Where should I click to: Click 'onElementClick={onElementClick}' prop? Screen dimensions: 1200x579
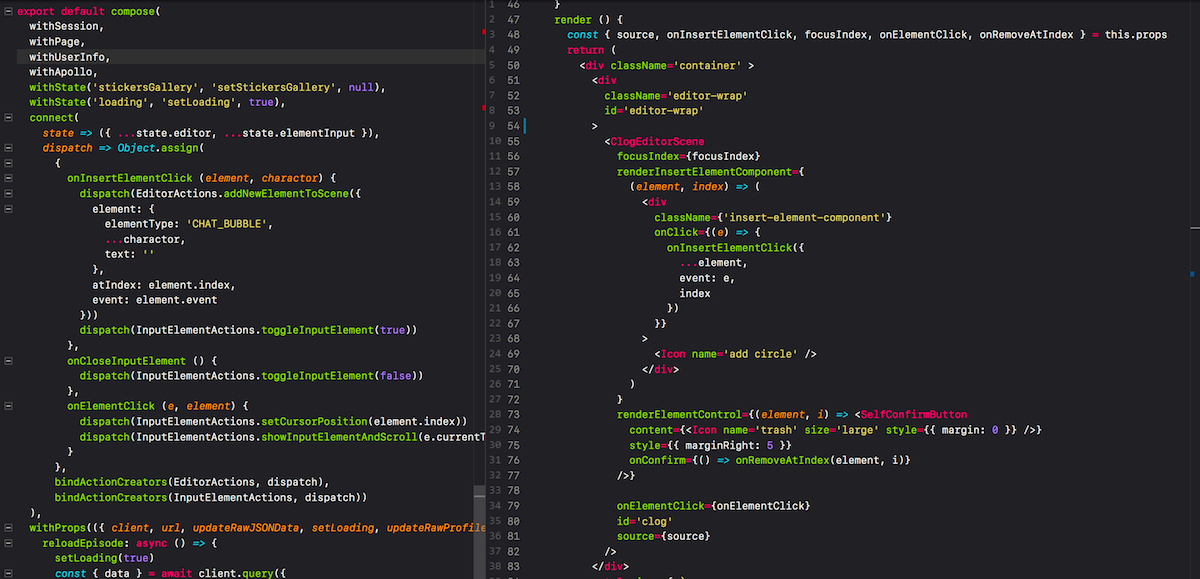coord(714,506)
